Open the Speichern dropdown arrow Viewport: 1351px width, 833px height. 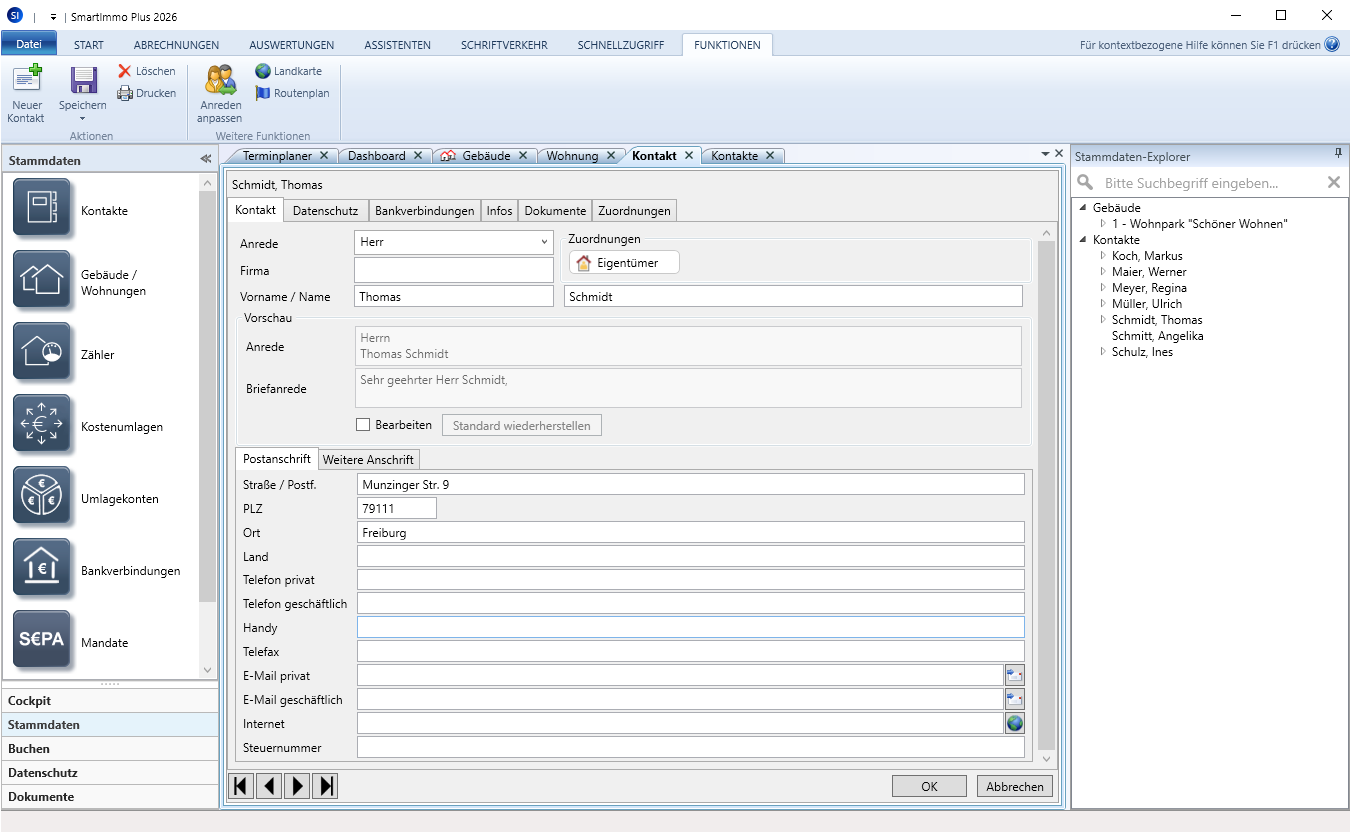coord(82,119)
